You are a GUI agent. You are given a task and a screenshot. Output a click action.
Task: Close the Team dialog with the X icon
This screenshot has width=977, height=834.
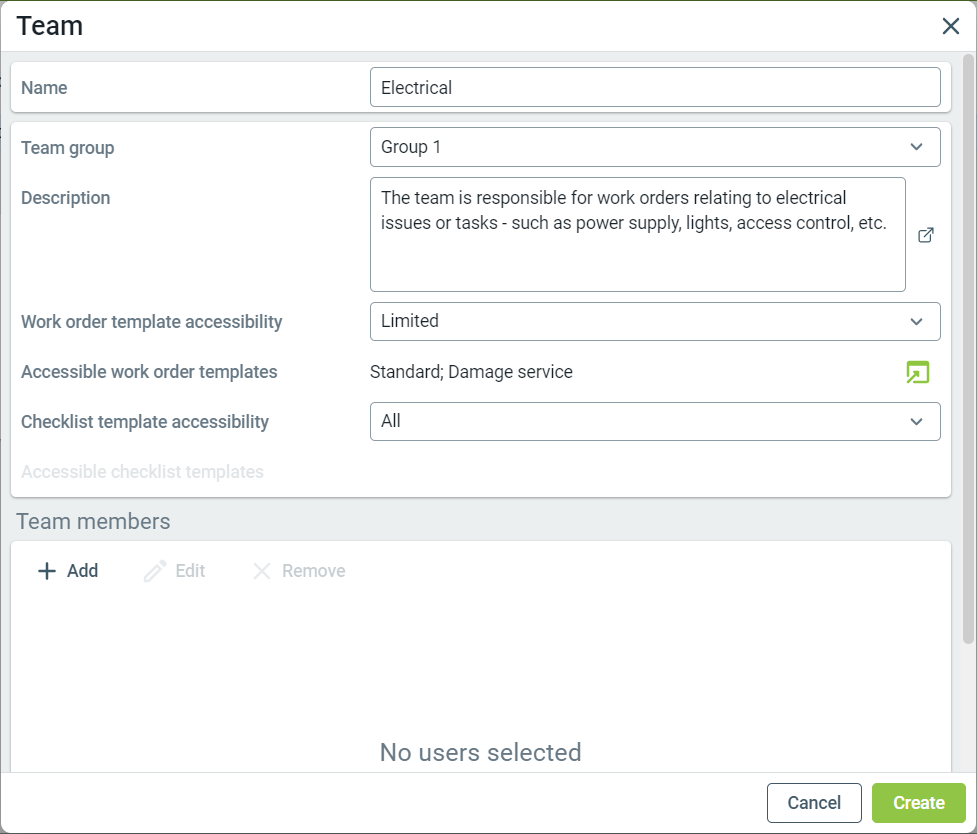[x=950, y=26]
